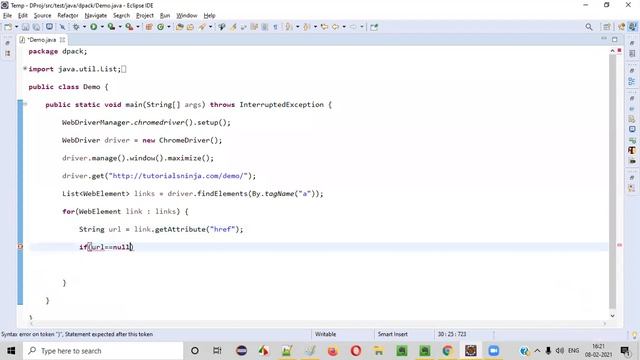
Task: Expand the Debug dropdown arrow
Action: pyautogui.click(x=84, y=27)
